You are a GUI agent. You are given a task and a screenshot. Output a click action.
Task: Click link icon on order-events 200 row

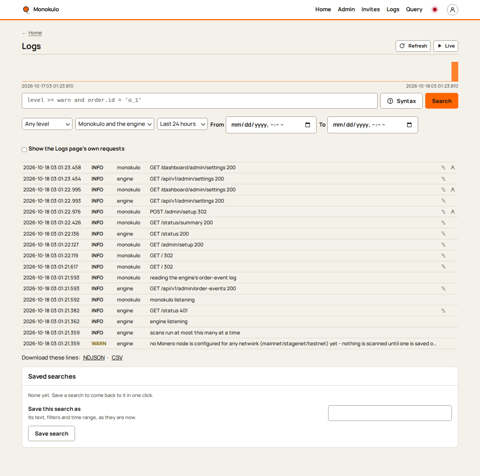[x=443, y=289]
